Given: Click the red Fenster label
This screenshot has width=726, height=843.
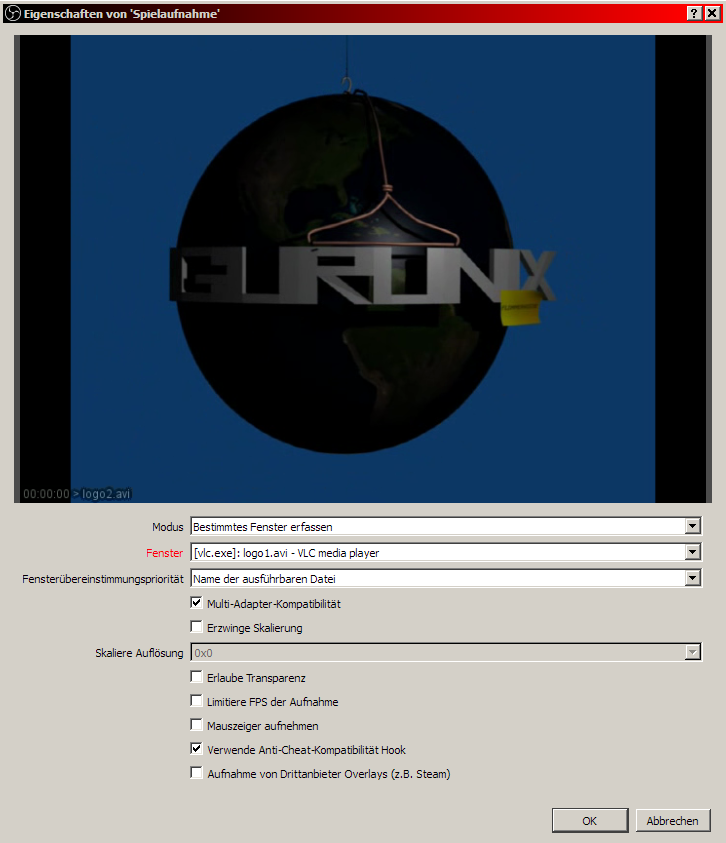Looking at the screenshot, I should 165,553.
